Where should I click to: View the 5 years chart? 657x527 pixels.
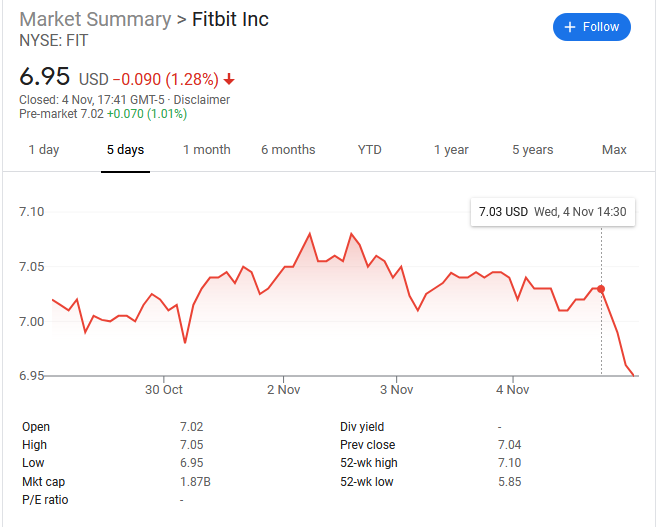coord(532,150)
